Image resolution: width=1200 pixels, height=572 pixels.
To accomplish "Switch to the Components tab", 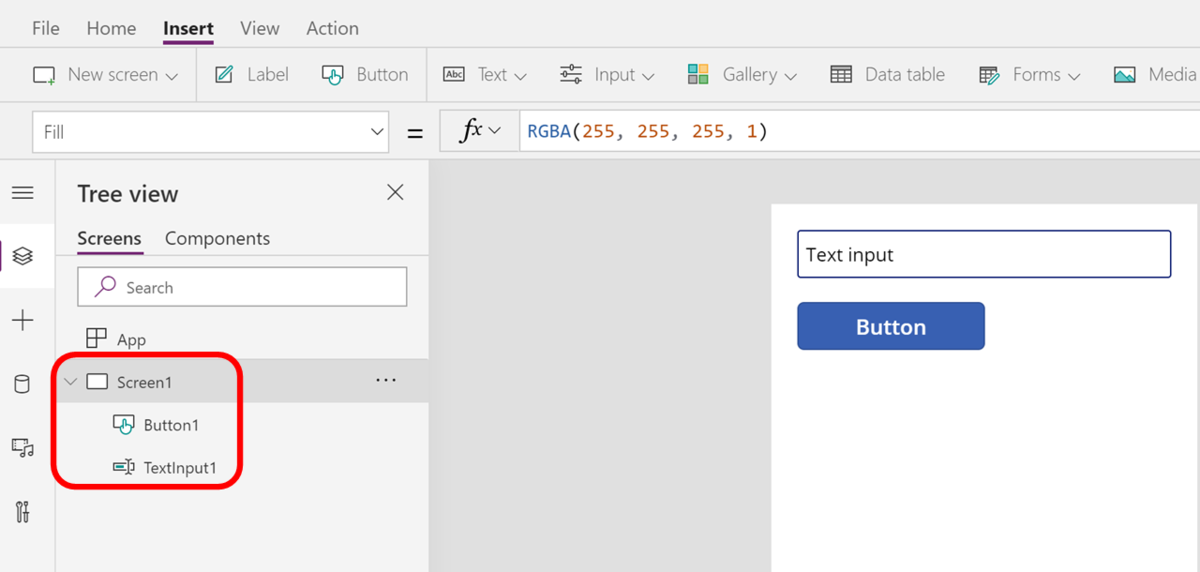I will click(217, 239).
